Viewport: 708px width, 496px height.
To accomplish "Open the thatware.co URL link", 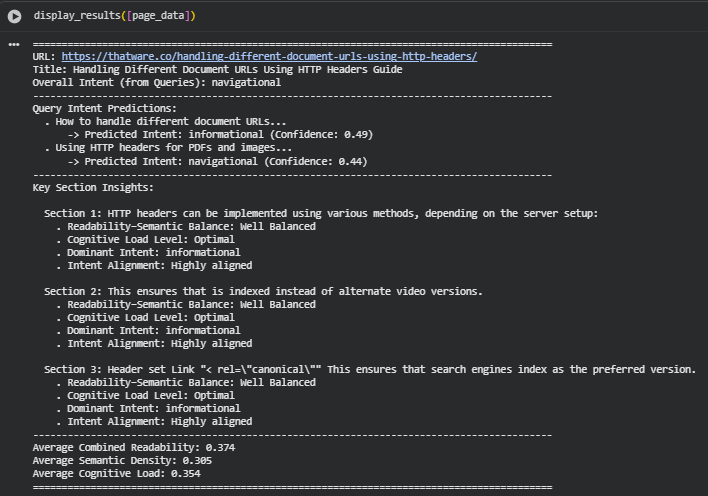I will coord(269,57).
